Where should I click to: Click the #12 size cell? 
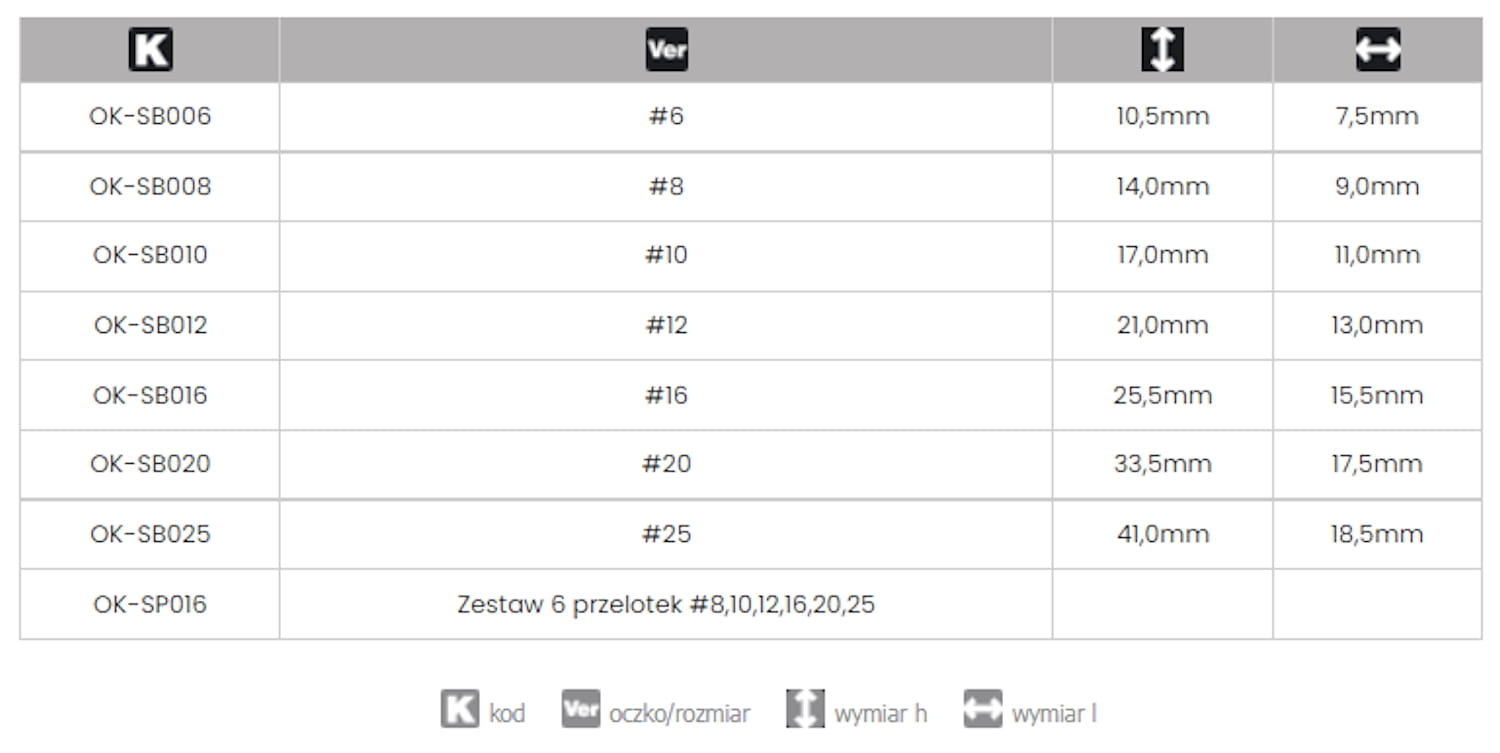pyautogui.click(x=666, y=325)
